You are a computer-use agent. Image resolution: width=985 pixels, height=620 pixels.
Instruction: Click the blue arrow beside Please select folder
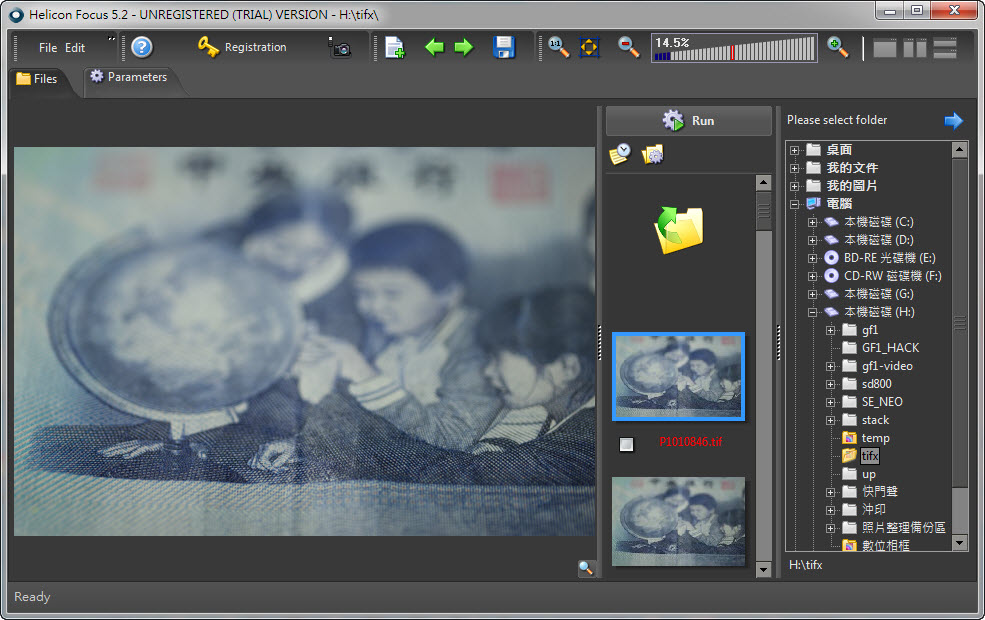click(x=953, y=120)
